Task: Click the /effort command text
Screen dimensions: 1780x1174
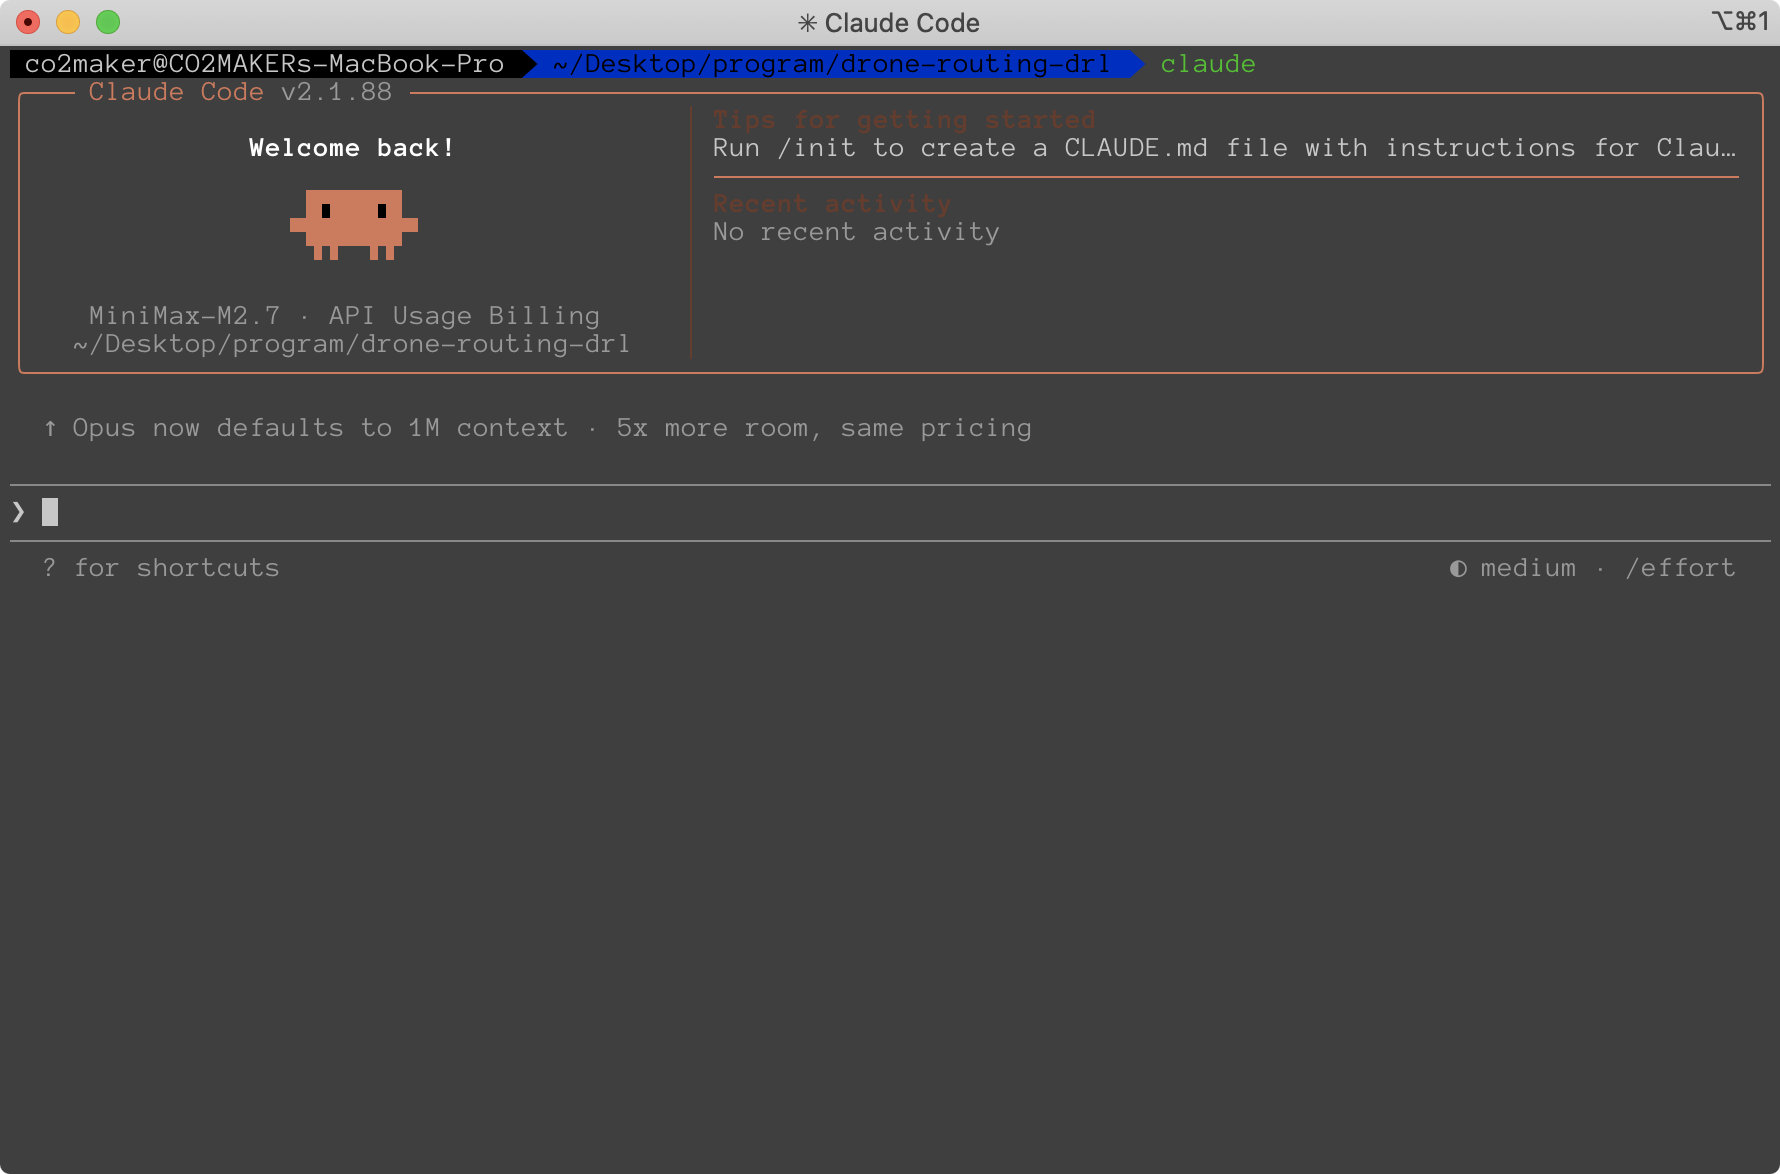Action: point(1680,568)
